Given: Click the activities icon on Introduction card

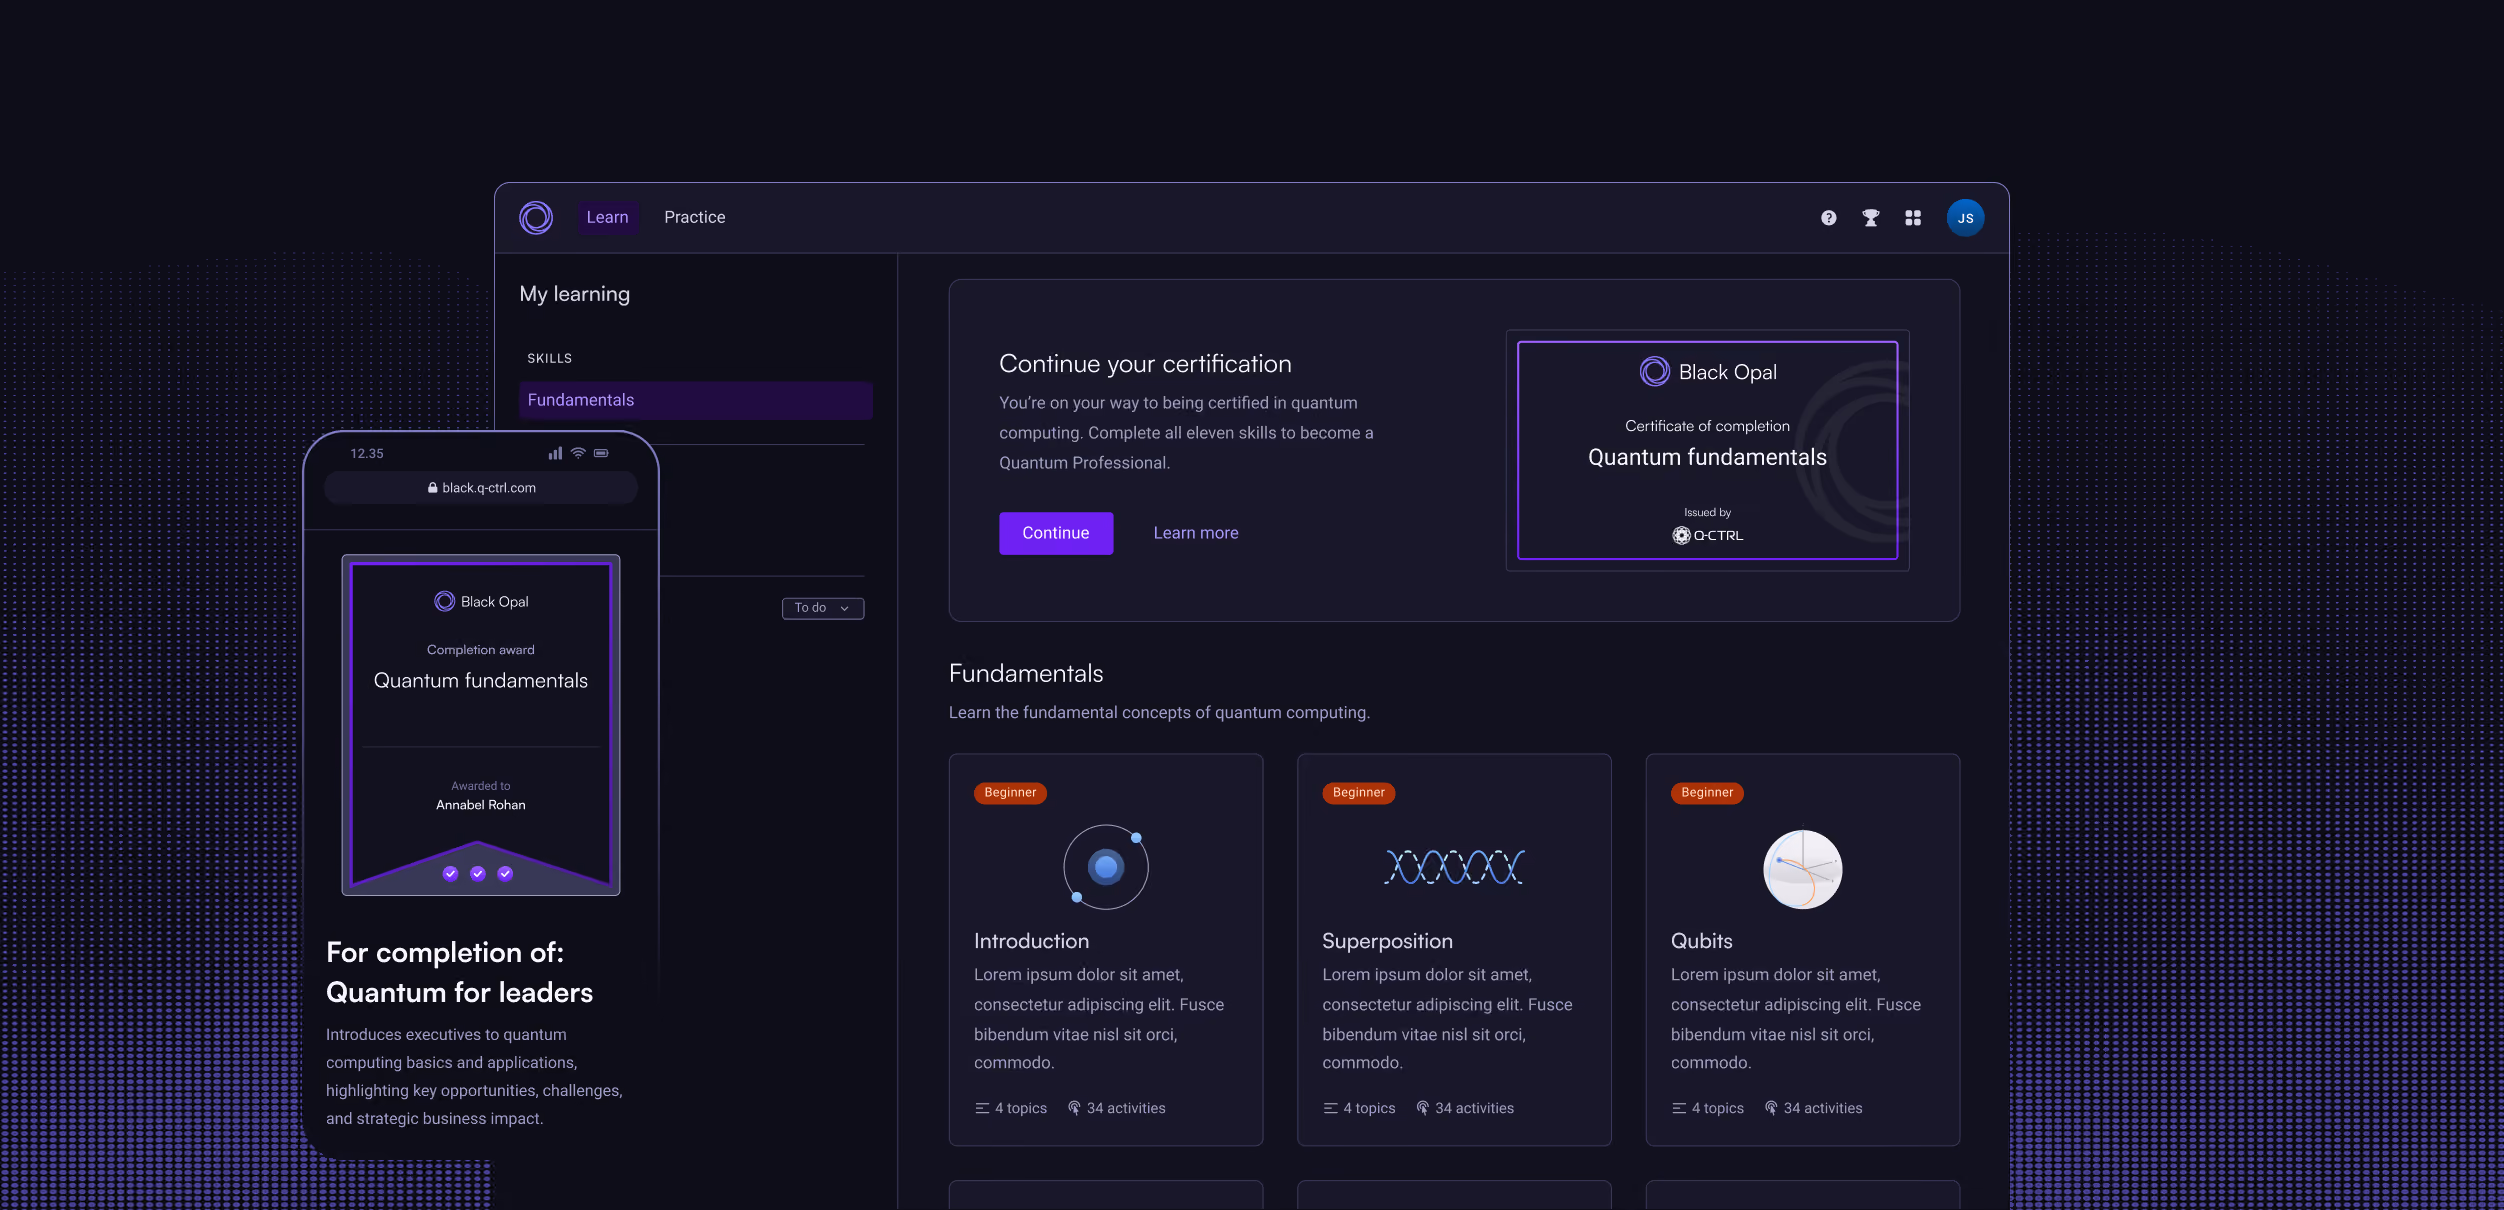Looking at the screenshot, I should 1073,1108.
